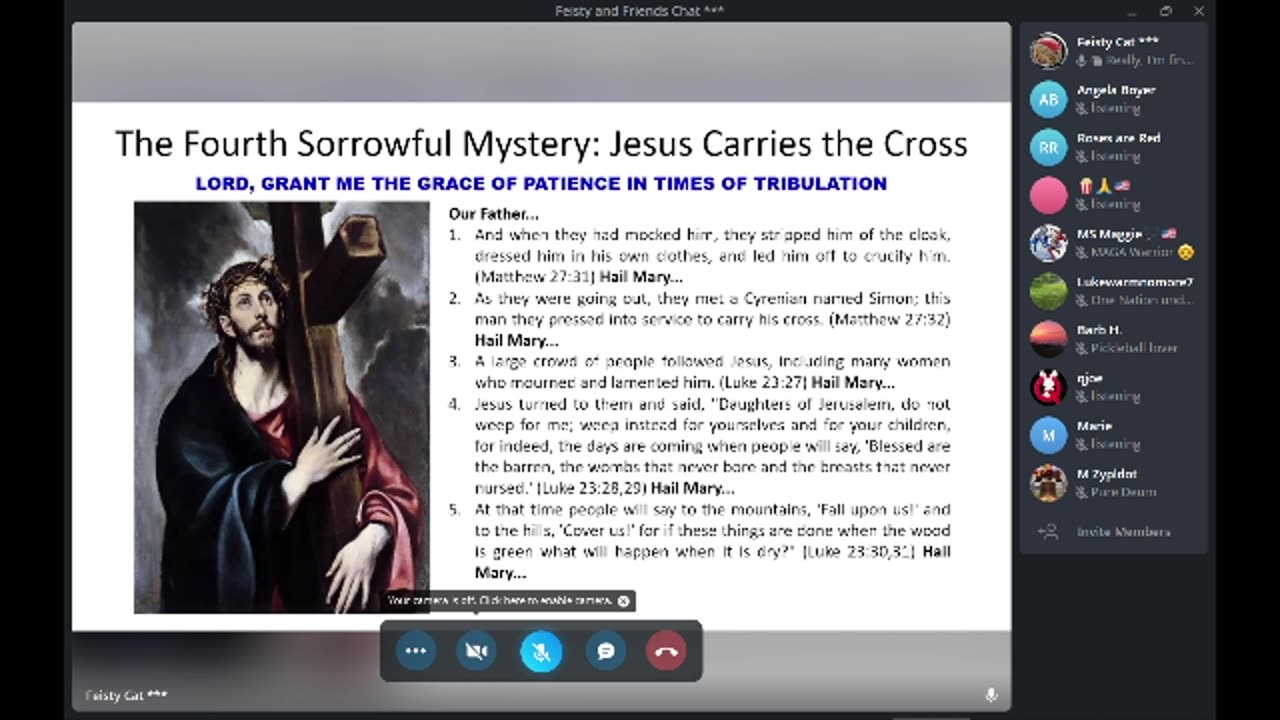The image size is (1280, 720).
Task: Click the 'Your camera is off' notice
Action: click(x=499, y=601)
